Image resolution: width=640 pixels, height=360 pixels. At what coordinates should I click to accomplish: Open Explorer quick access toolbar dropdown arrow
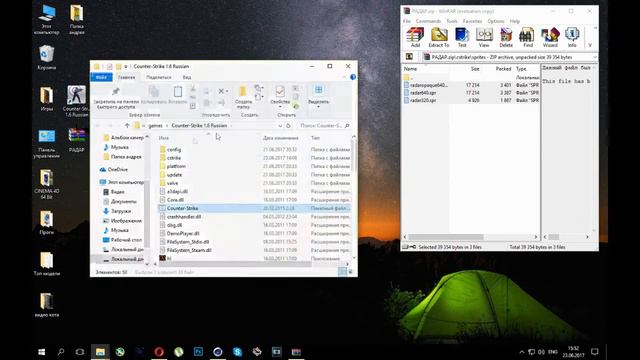pyautogui.click(x=126, y=67)
